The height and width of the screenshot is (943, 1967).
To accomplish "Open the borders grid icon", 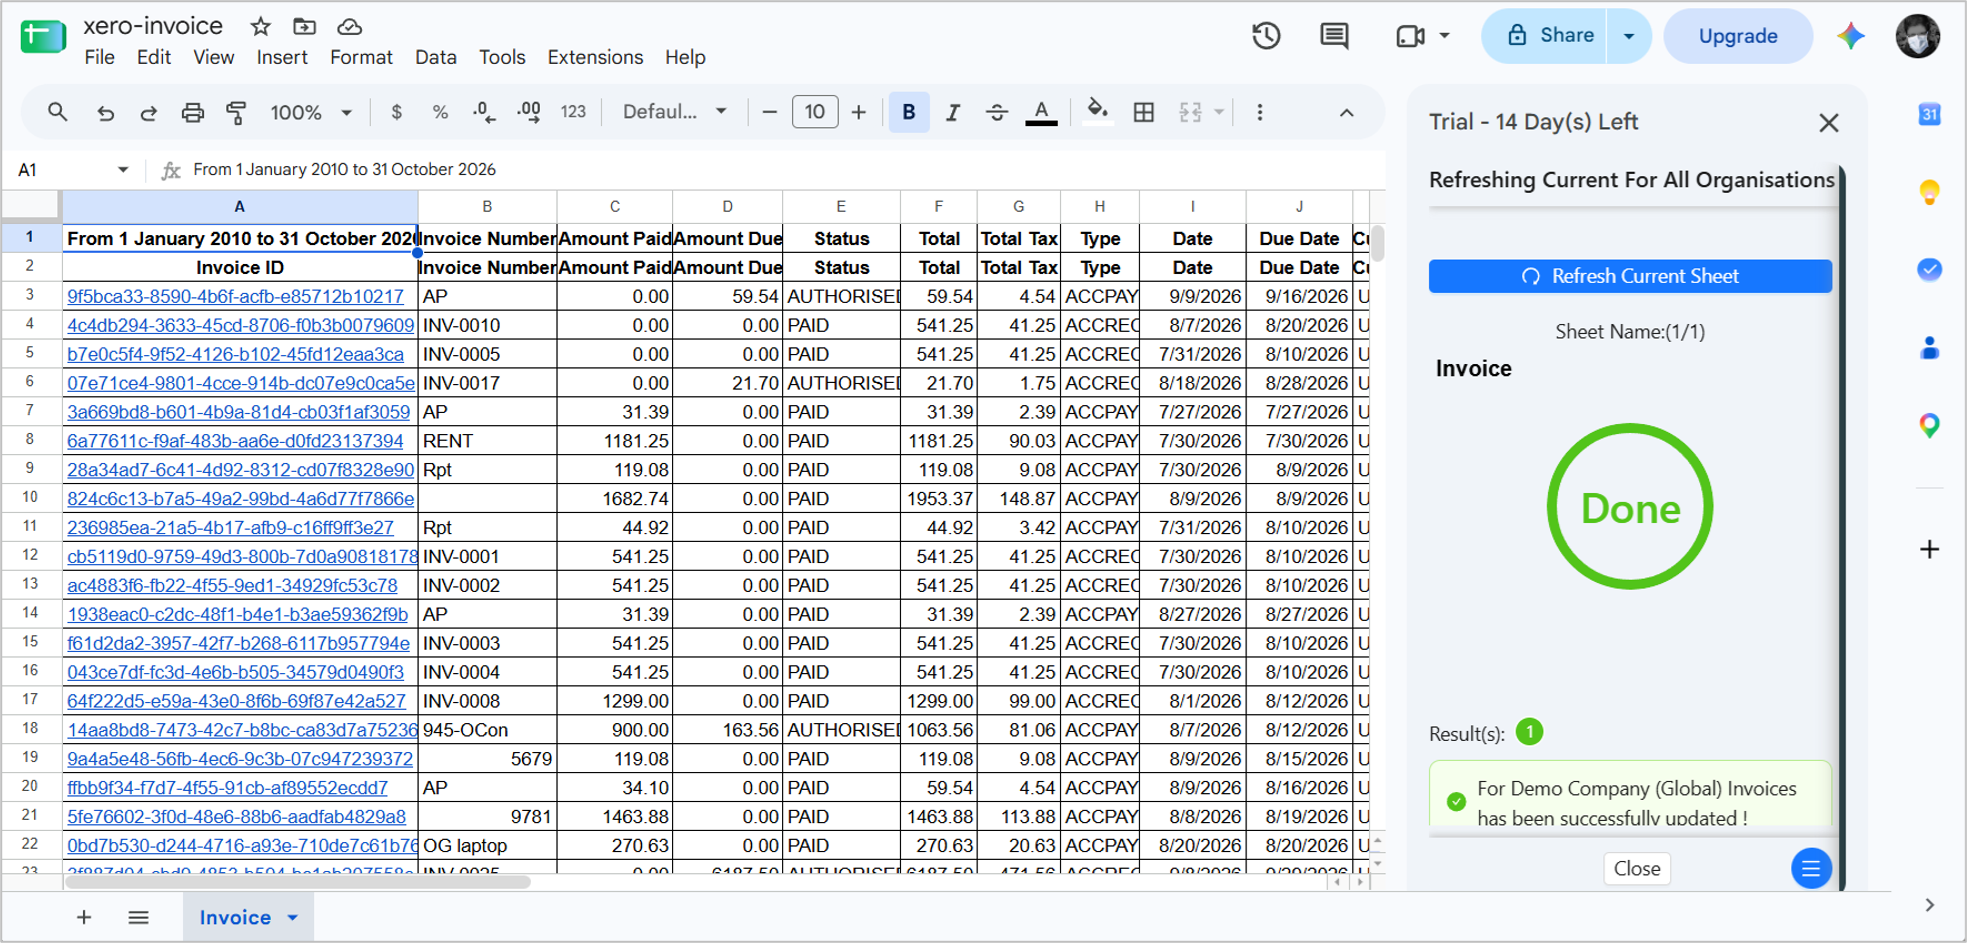I will tap(1143, 112).
